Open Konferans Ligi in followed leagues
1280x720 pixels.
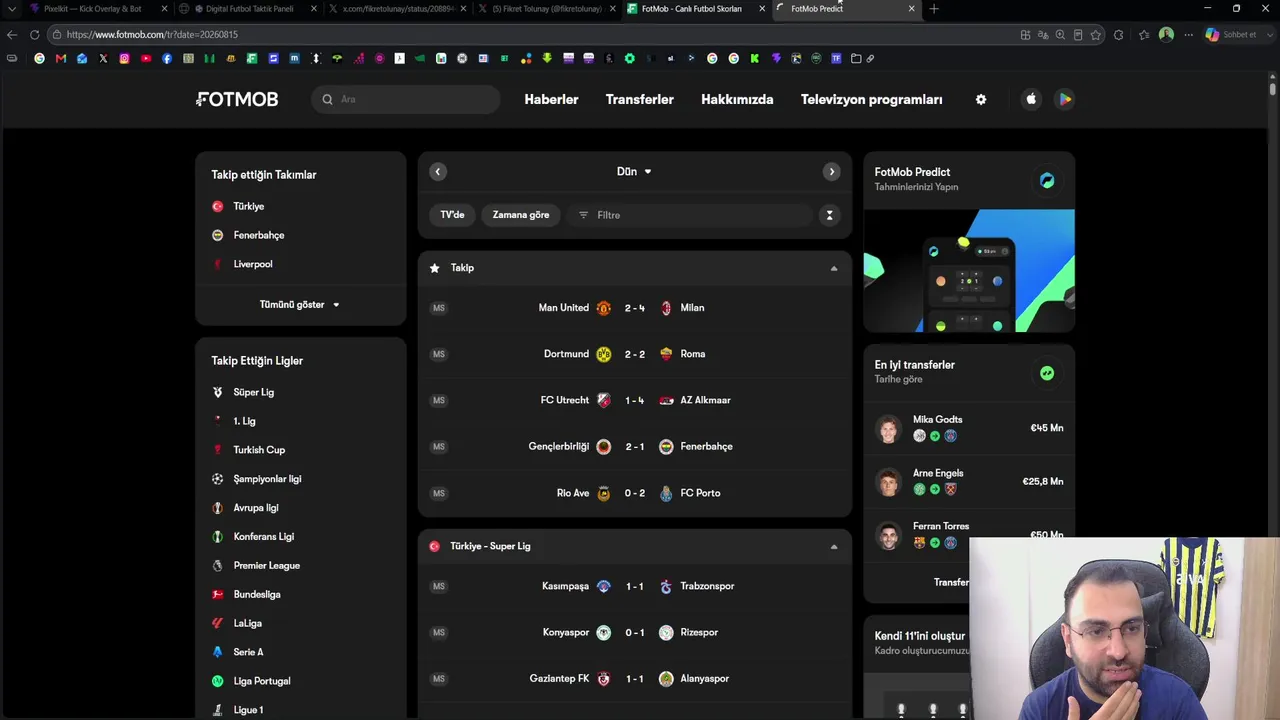(x=264, y=537)
